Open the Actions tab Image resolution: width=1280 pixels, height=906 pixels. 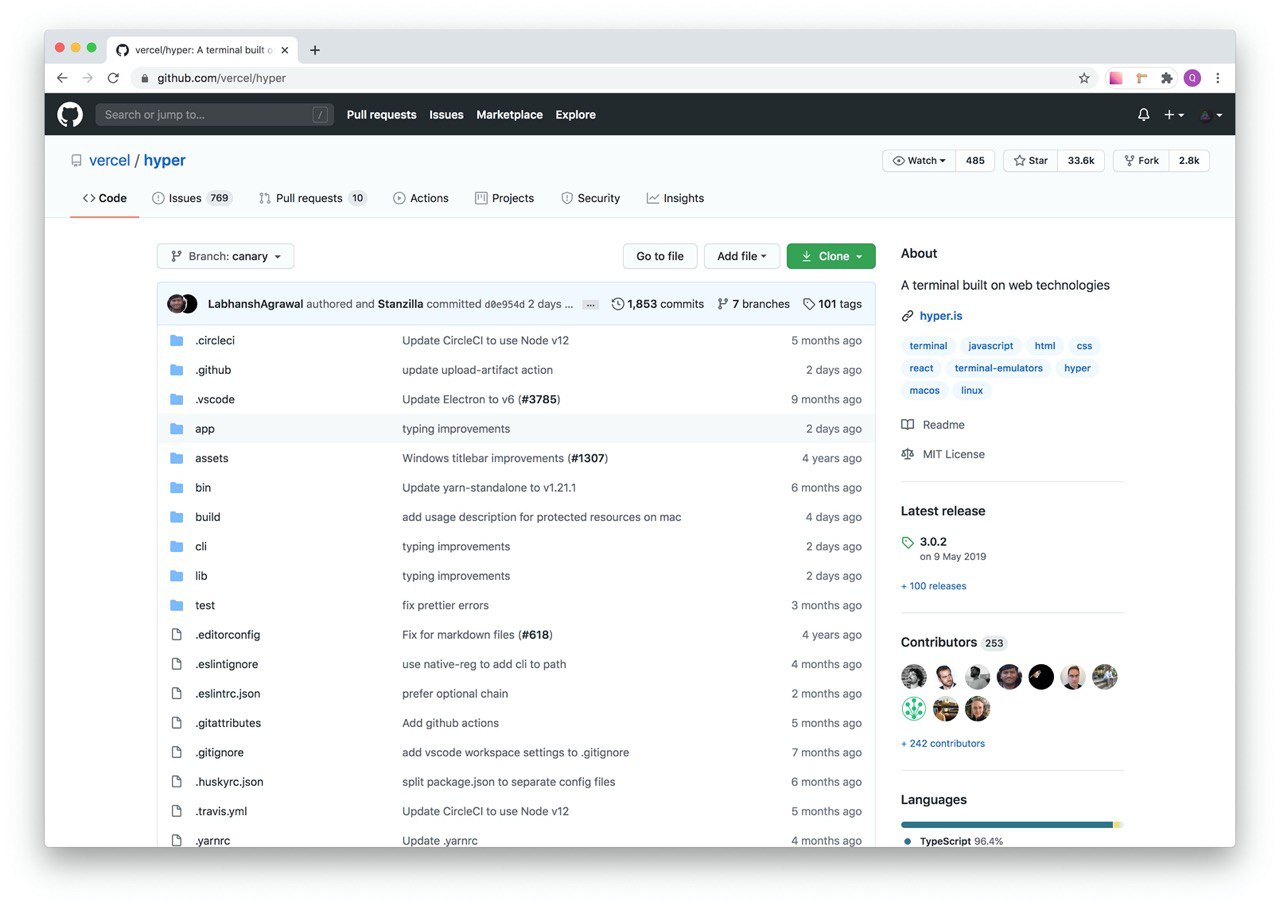(x=421, y=199)
